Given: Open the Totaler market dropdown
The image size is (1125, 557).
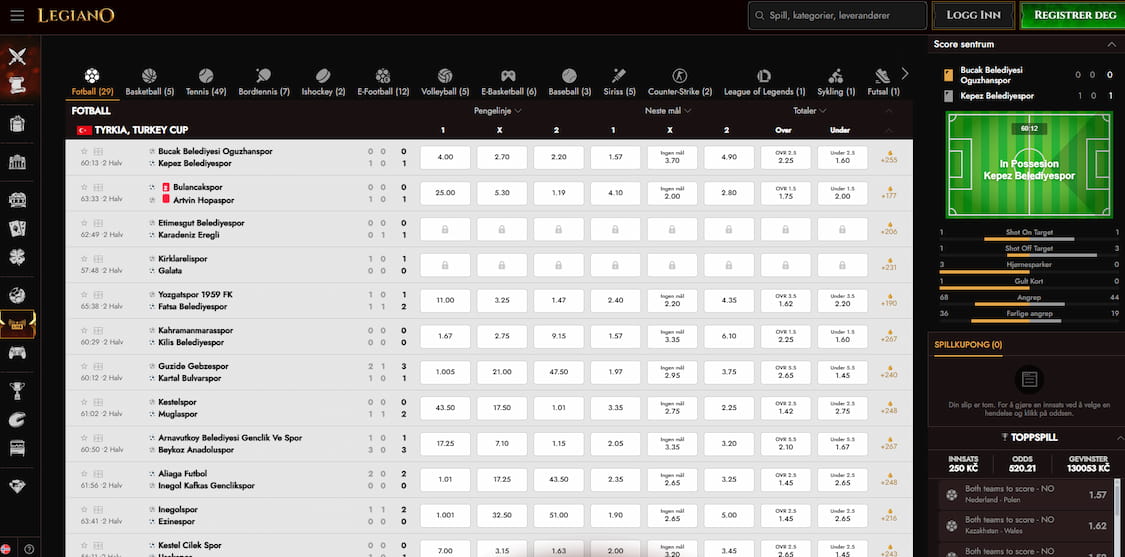Looking at the screenshot, I should [x=809, y=111].
